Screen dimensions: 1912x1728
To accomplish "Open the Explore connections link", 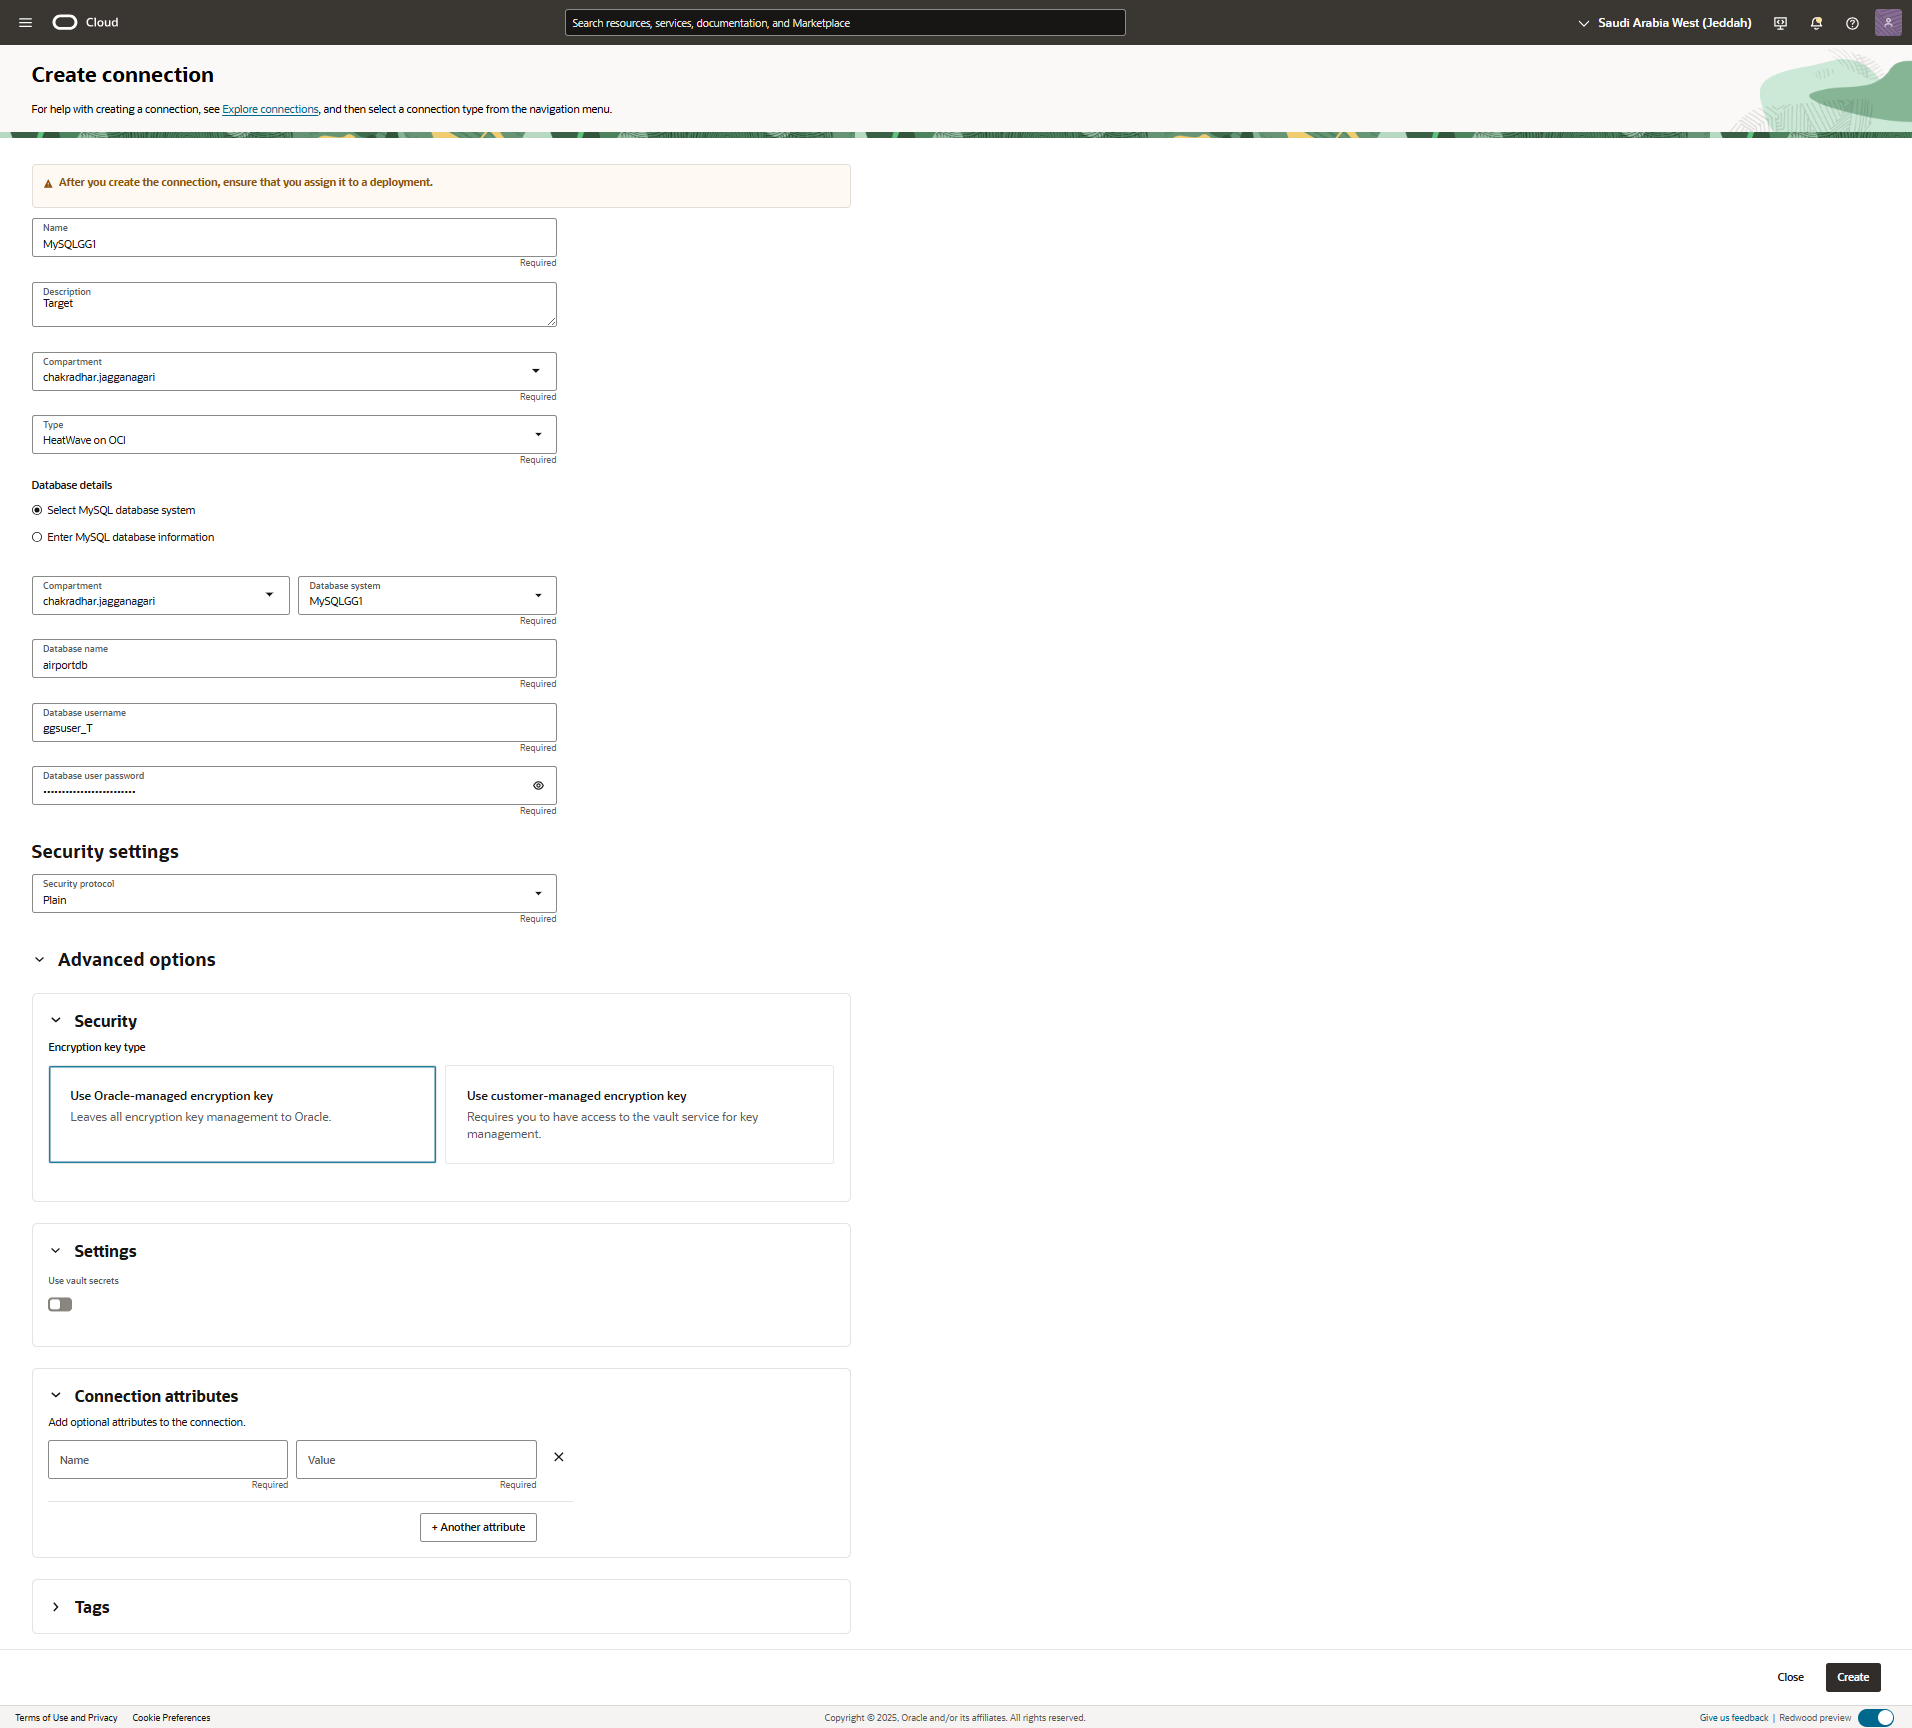I will coord(270,109).
